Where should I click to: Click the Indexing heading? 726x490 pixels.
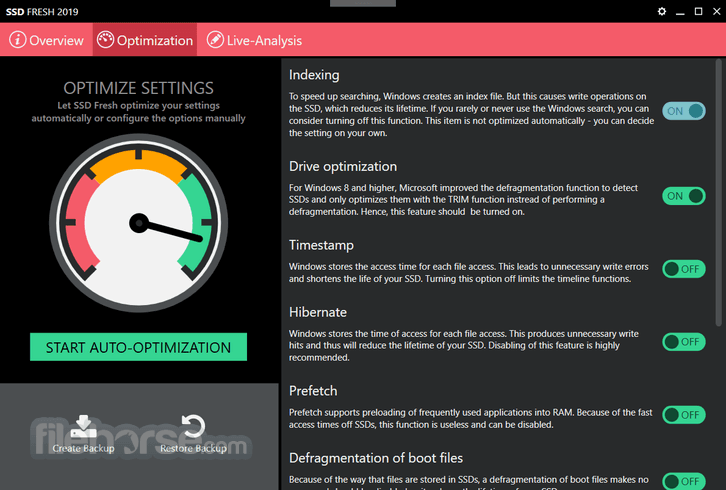click(314, 75)
